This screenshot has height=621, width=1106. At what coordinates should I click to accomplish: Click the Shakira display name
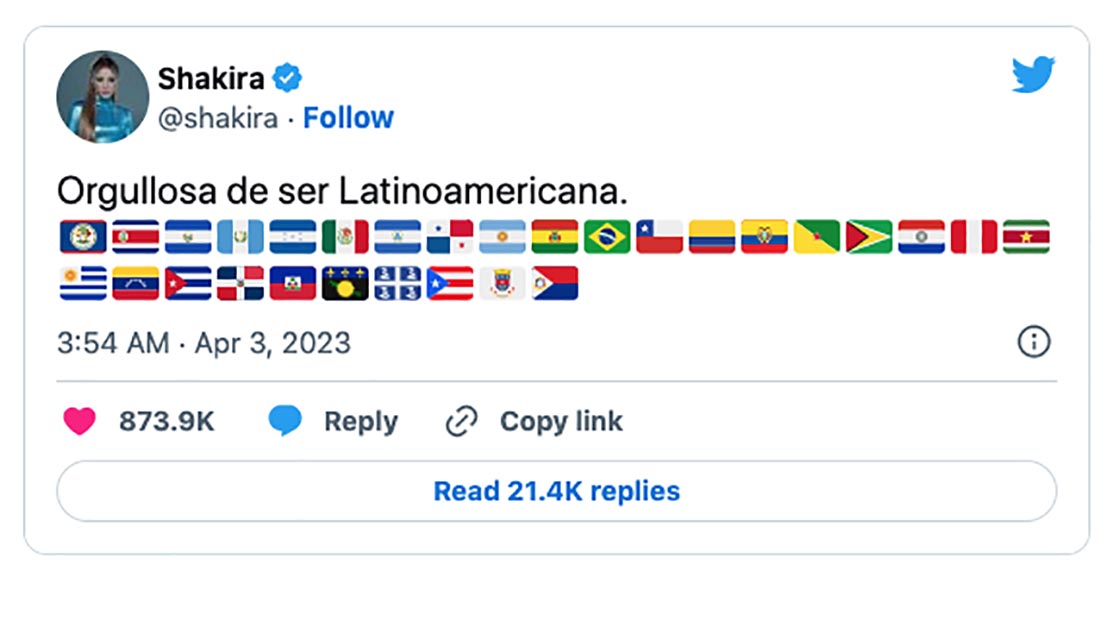213,78
